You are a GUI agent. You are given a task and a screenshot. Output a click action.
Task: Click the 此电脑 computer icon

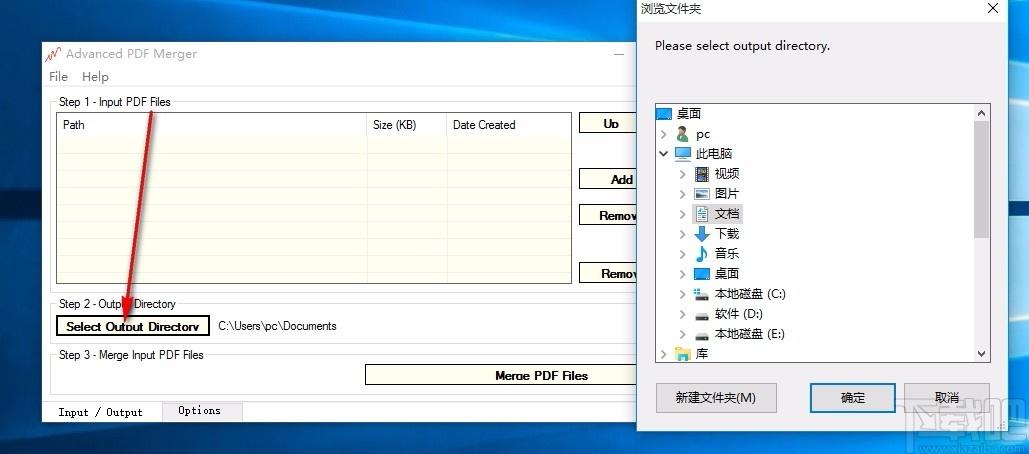(x=683, y=154)
